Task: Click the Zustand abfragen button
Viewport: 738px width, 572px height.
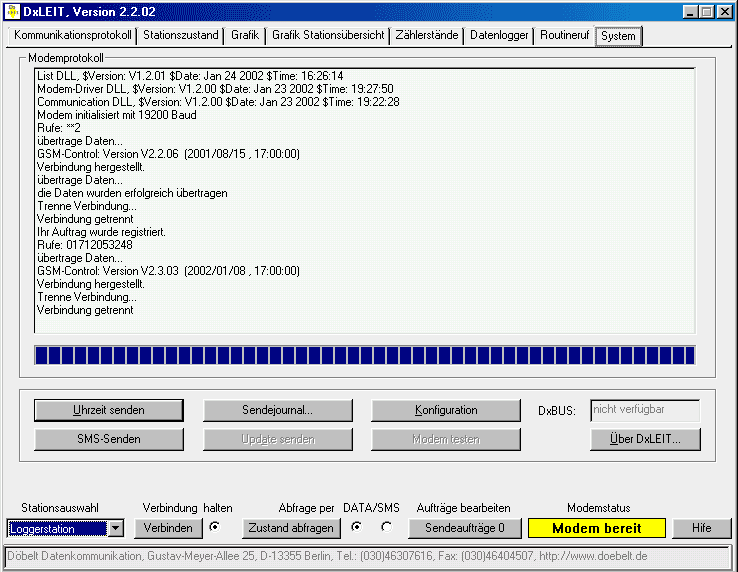Action: (x=291, y=528)
